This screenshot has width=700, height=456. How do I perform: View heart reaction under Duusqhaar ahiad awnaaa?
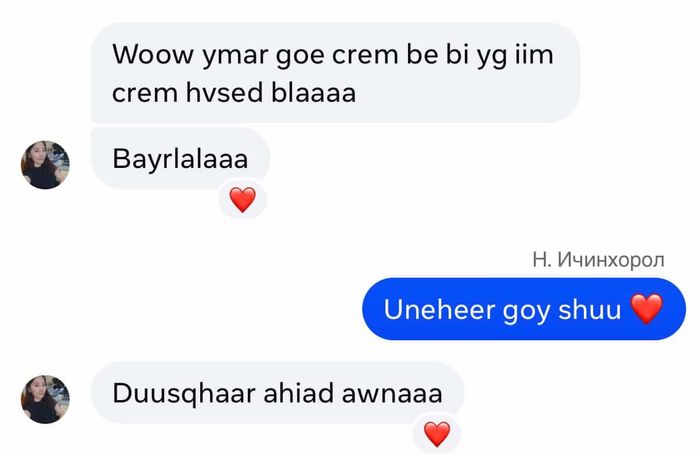[437, 434]
